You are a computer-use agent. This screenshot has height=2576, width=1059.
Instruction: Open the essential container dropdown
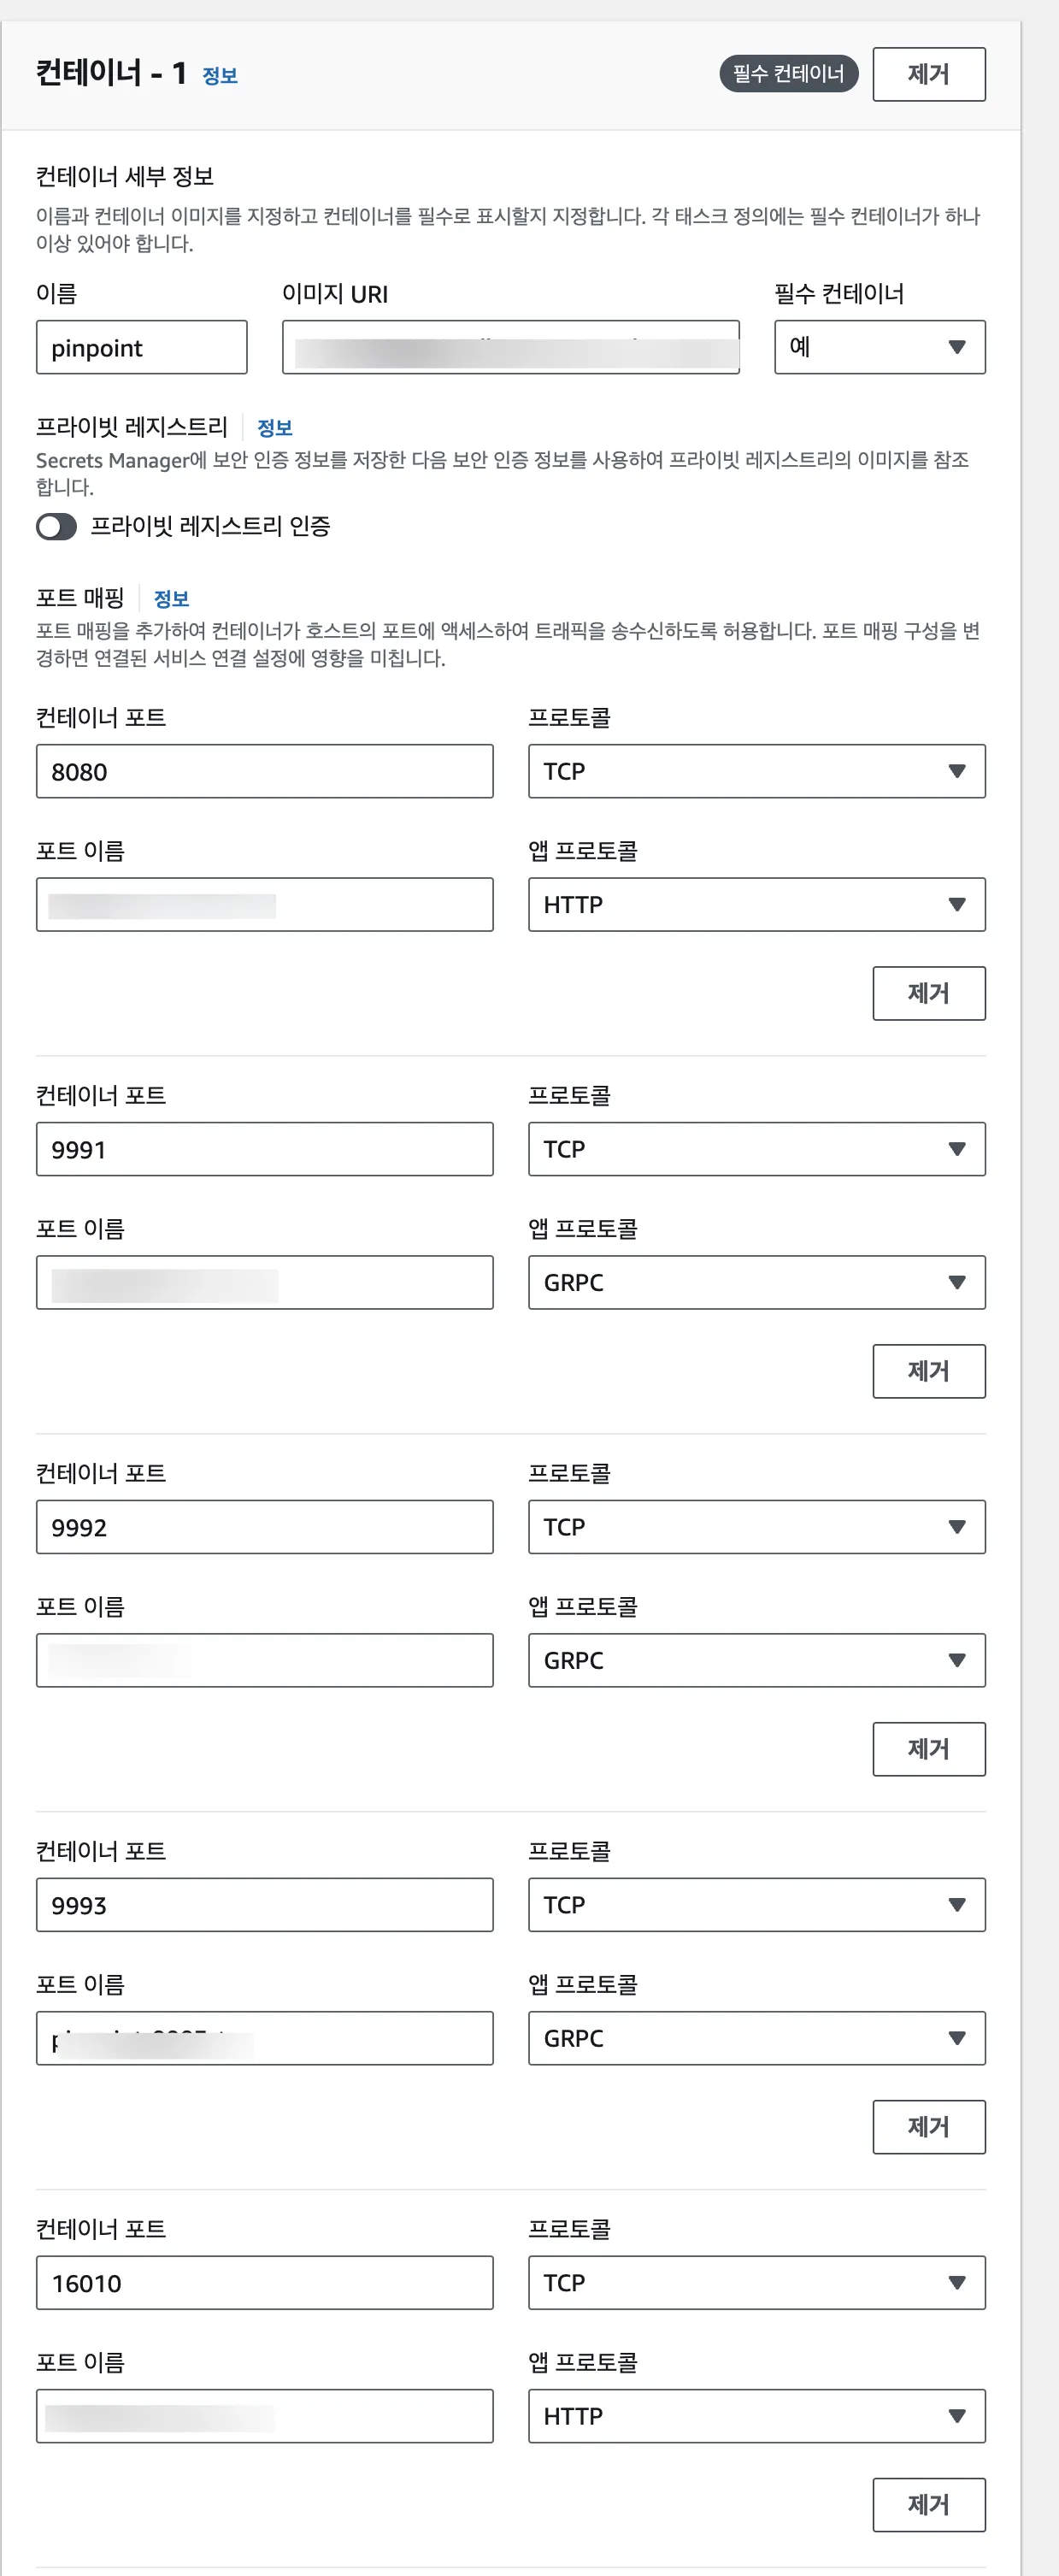[879, 347]
